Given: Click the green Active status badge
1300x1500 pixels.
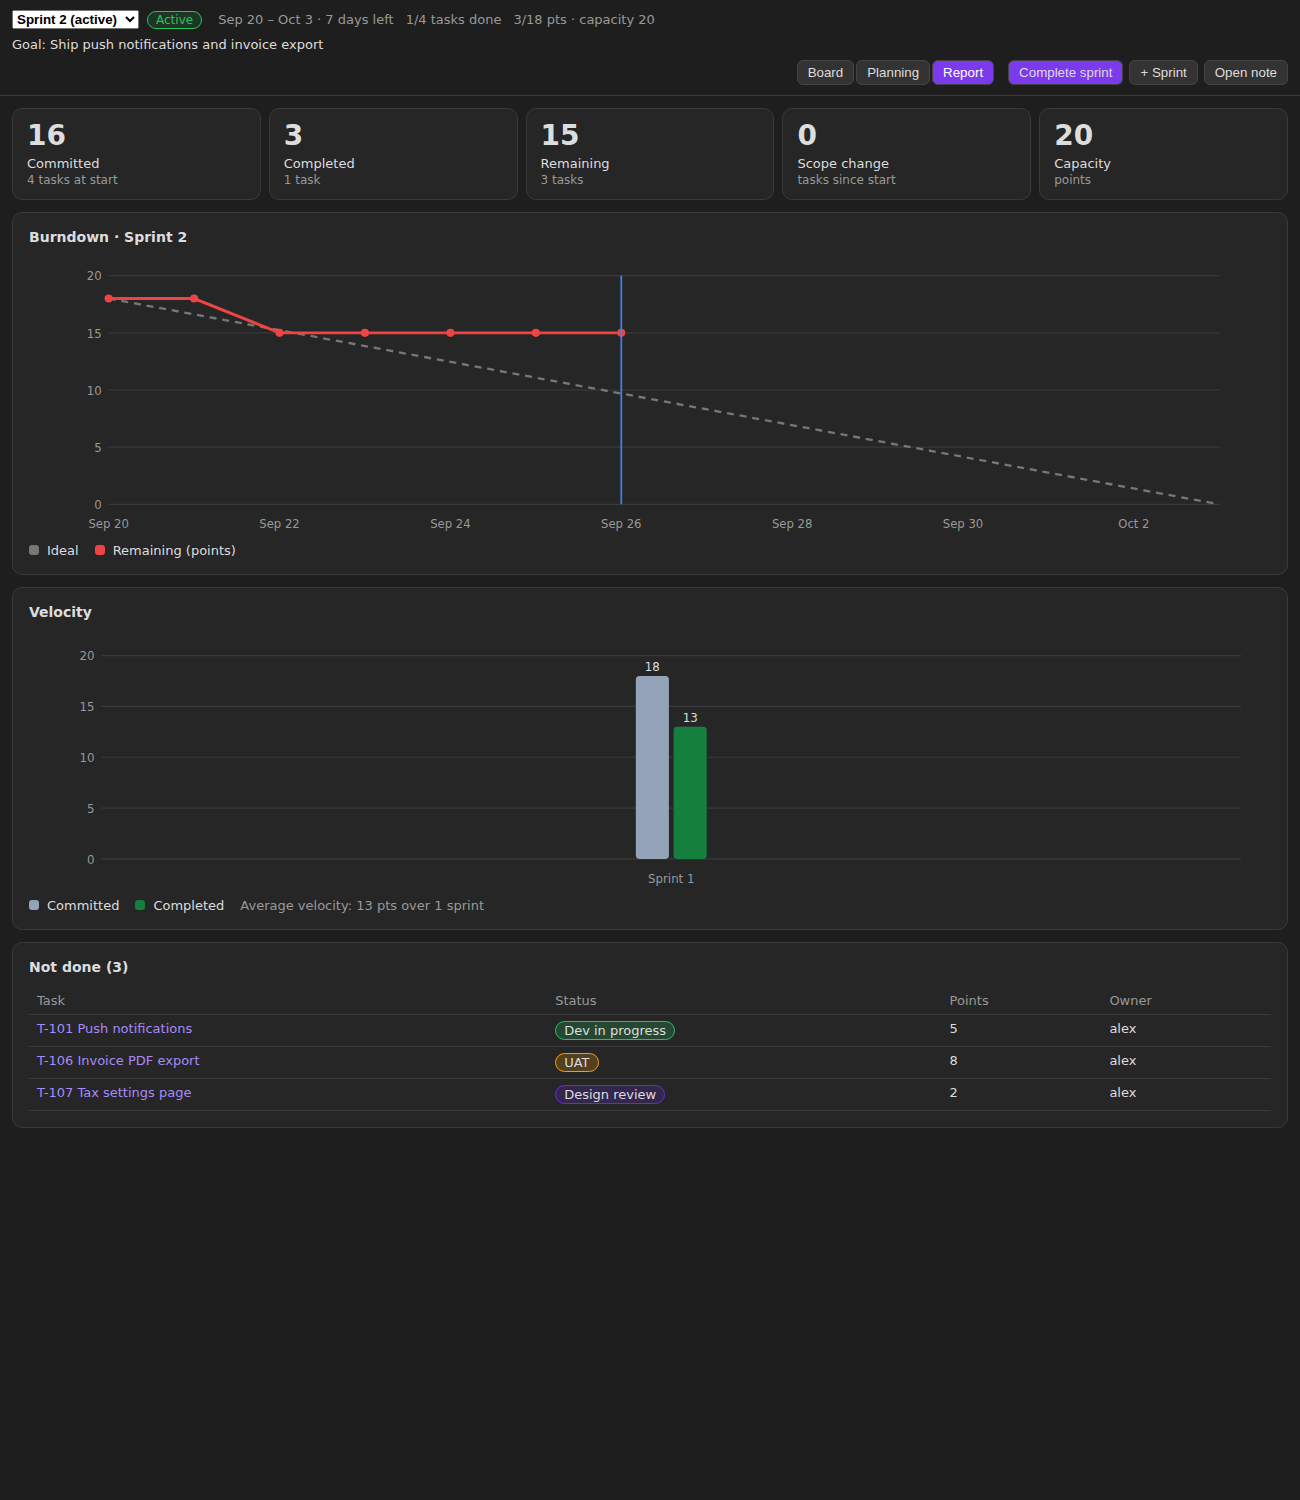Looking at the screenshot, I should point(174,20).
